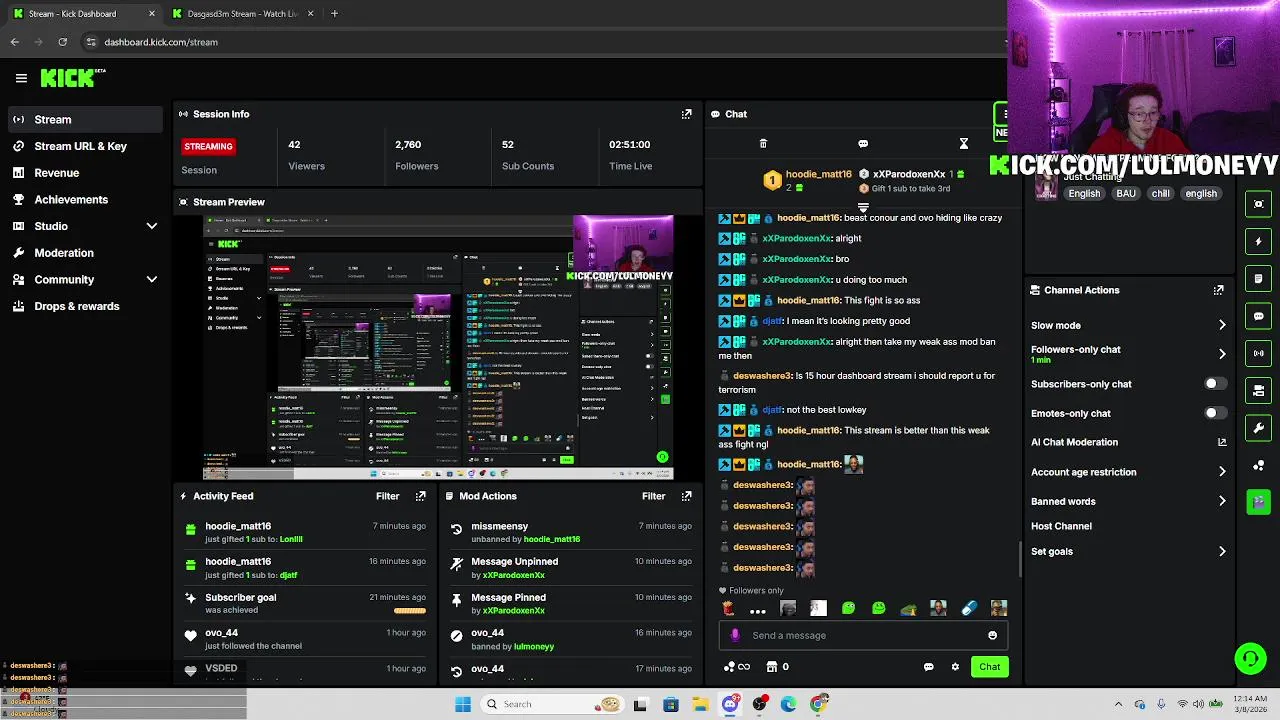Open Banned words options arrow

pos(1222,501)
